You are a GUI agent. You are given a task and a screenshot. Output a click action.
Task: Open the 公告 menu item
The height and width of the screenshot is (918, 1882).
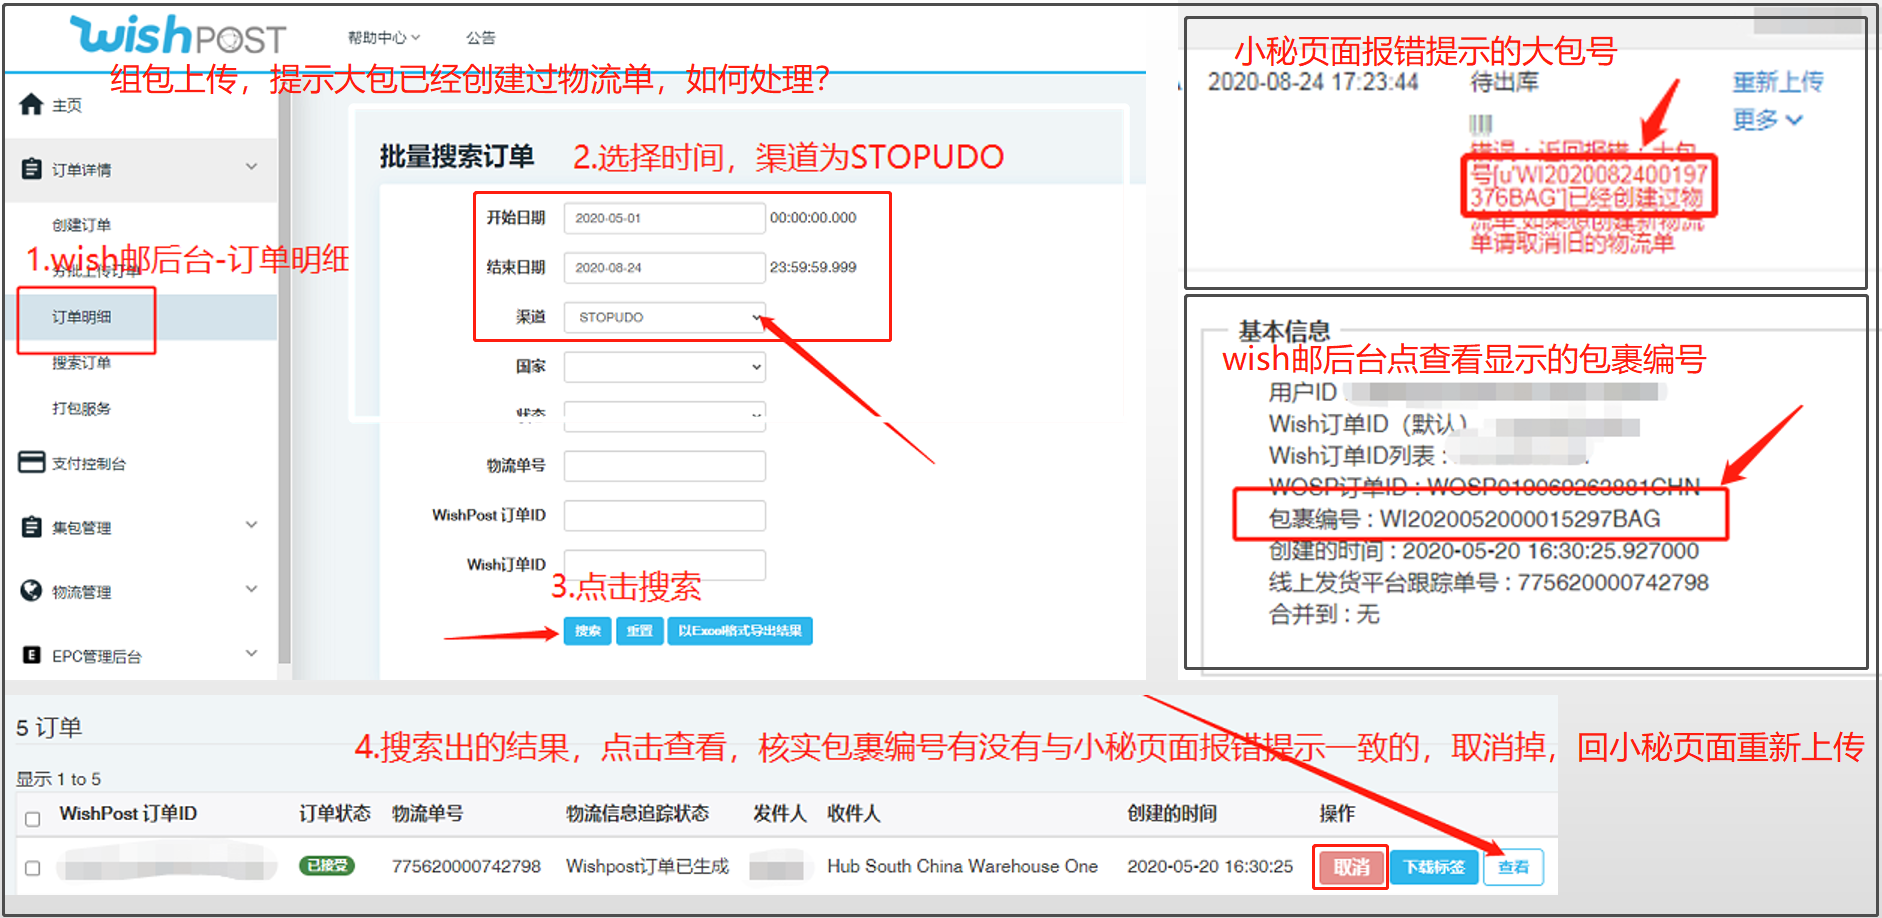pyautogui.click(x=481, y=38)
